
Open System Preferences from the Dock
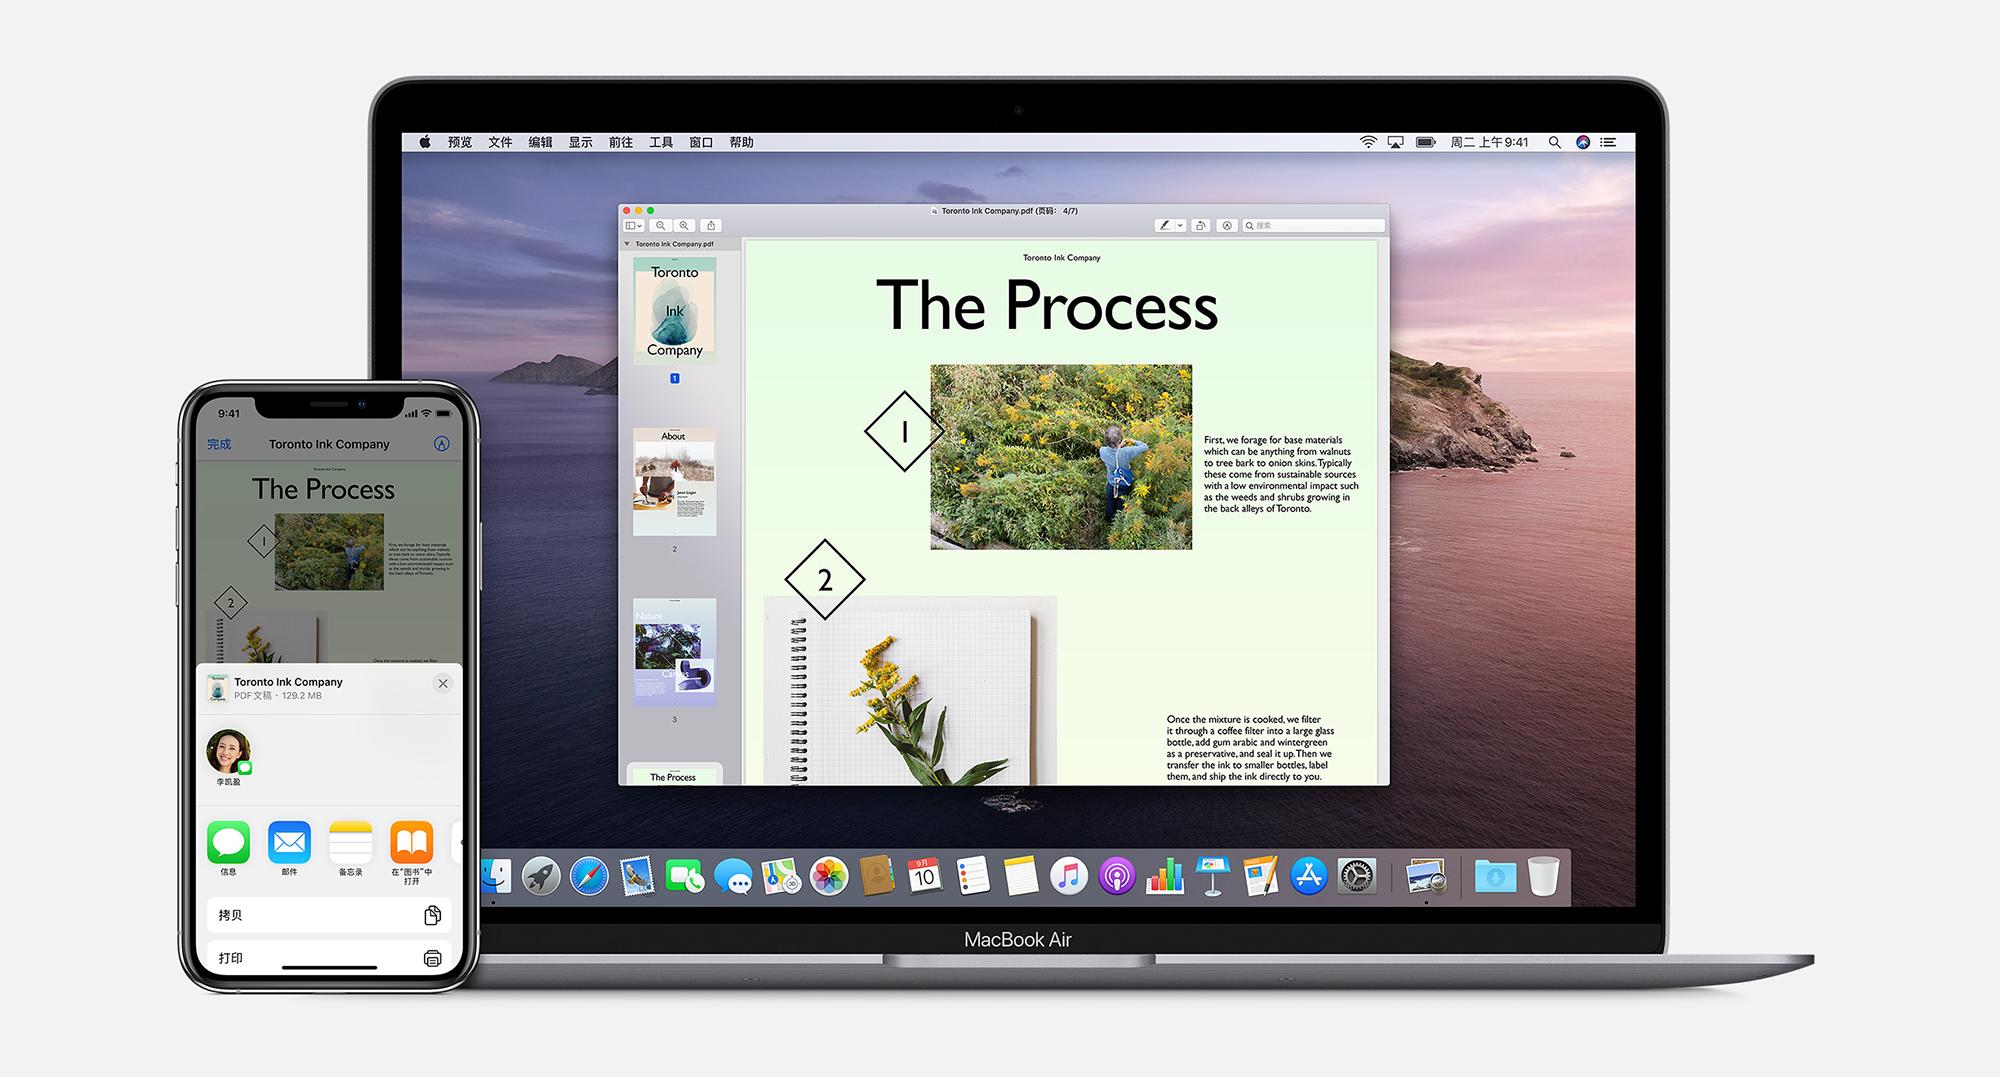pos(1357,877)
